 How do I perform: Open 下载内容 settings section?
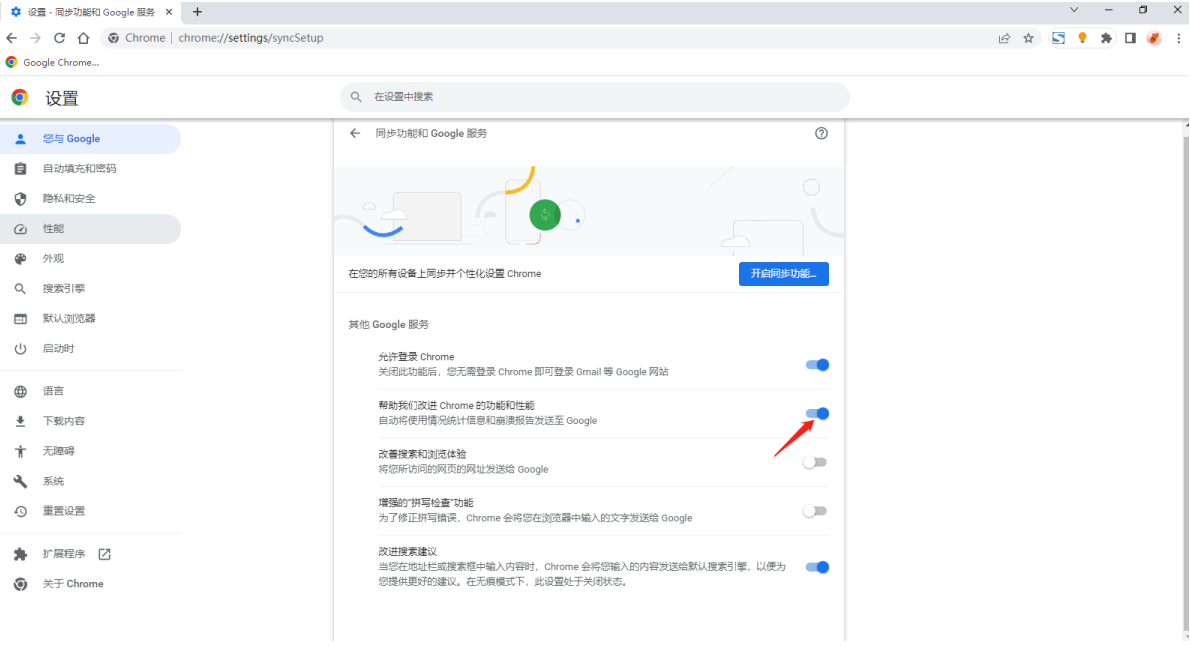click(90, 421)
